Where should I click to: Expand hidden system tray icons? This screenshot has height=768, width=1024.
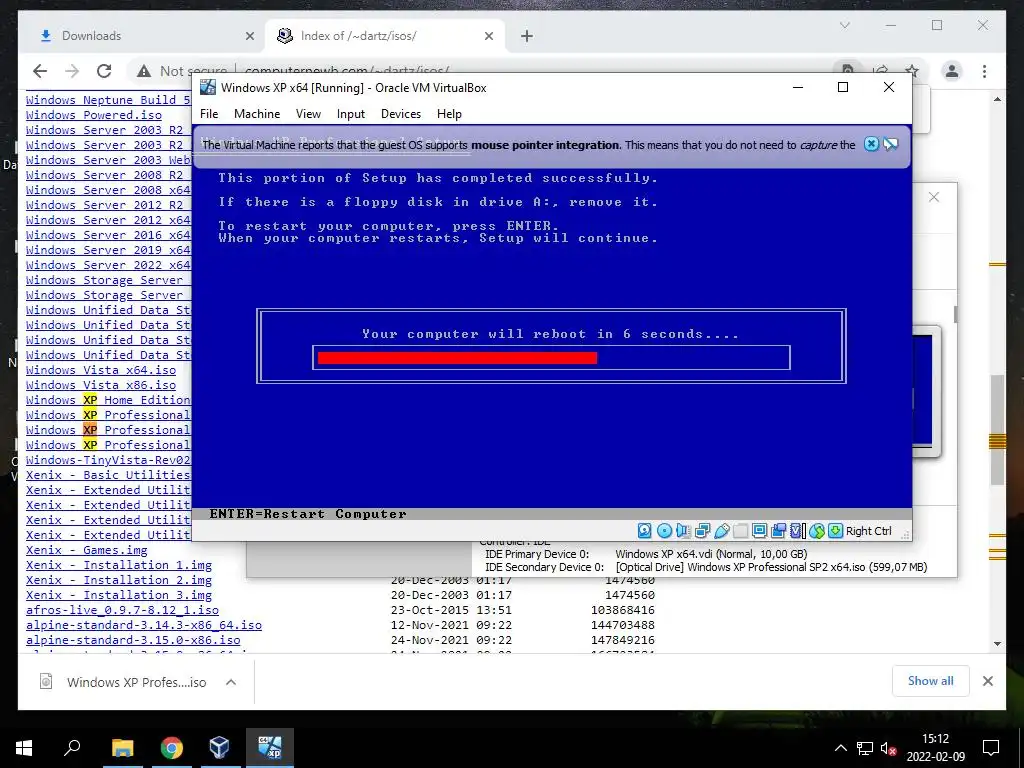point(841,748)
